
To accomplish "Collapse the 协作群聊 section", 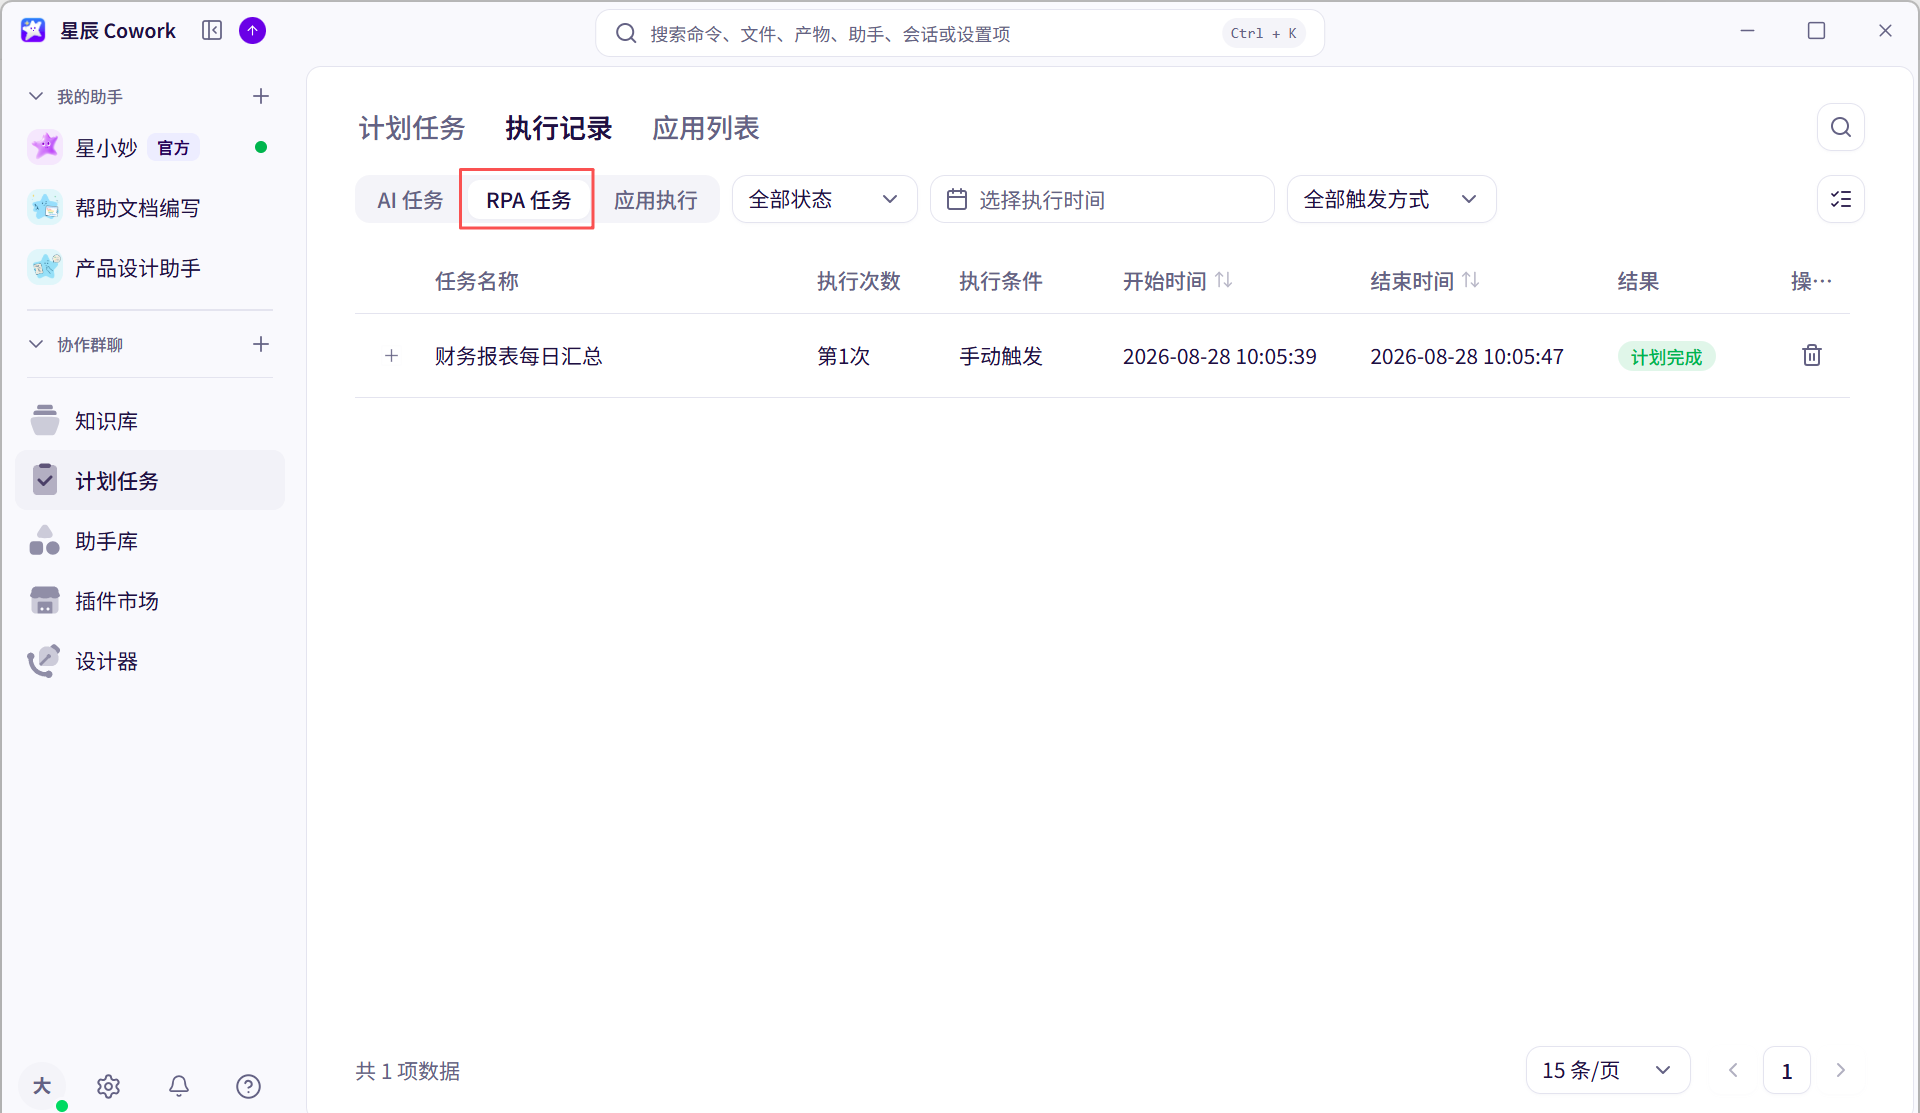I will [x=36, y=344].
